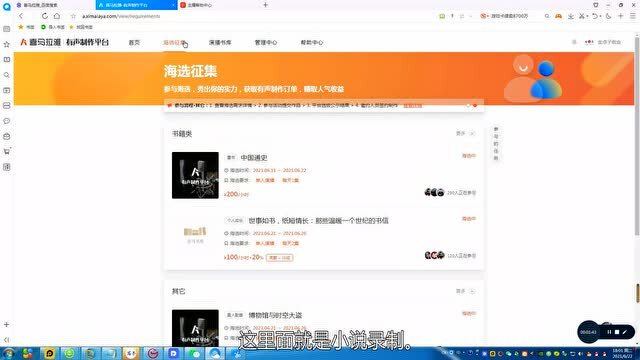This screenshot has height=360, width=640.
Task: Open the 演播书库 navigation item
Action: coord(220,42)
